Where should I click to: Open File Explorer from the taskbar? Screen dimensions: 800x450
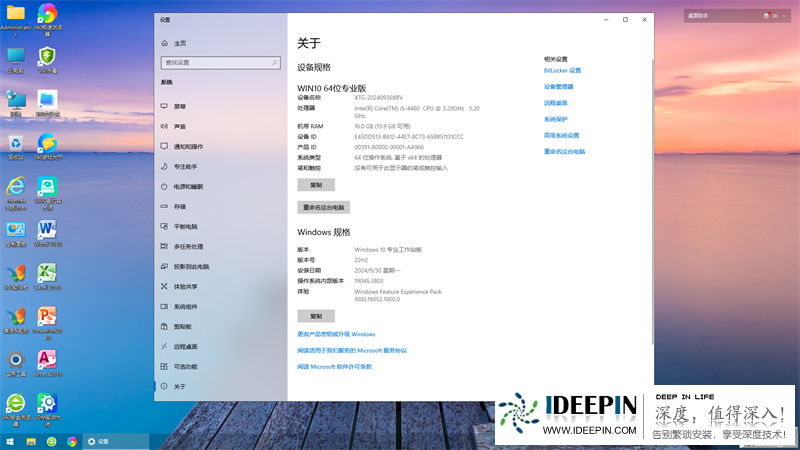coord(31,442)
